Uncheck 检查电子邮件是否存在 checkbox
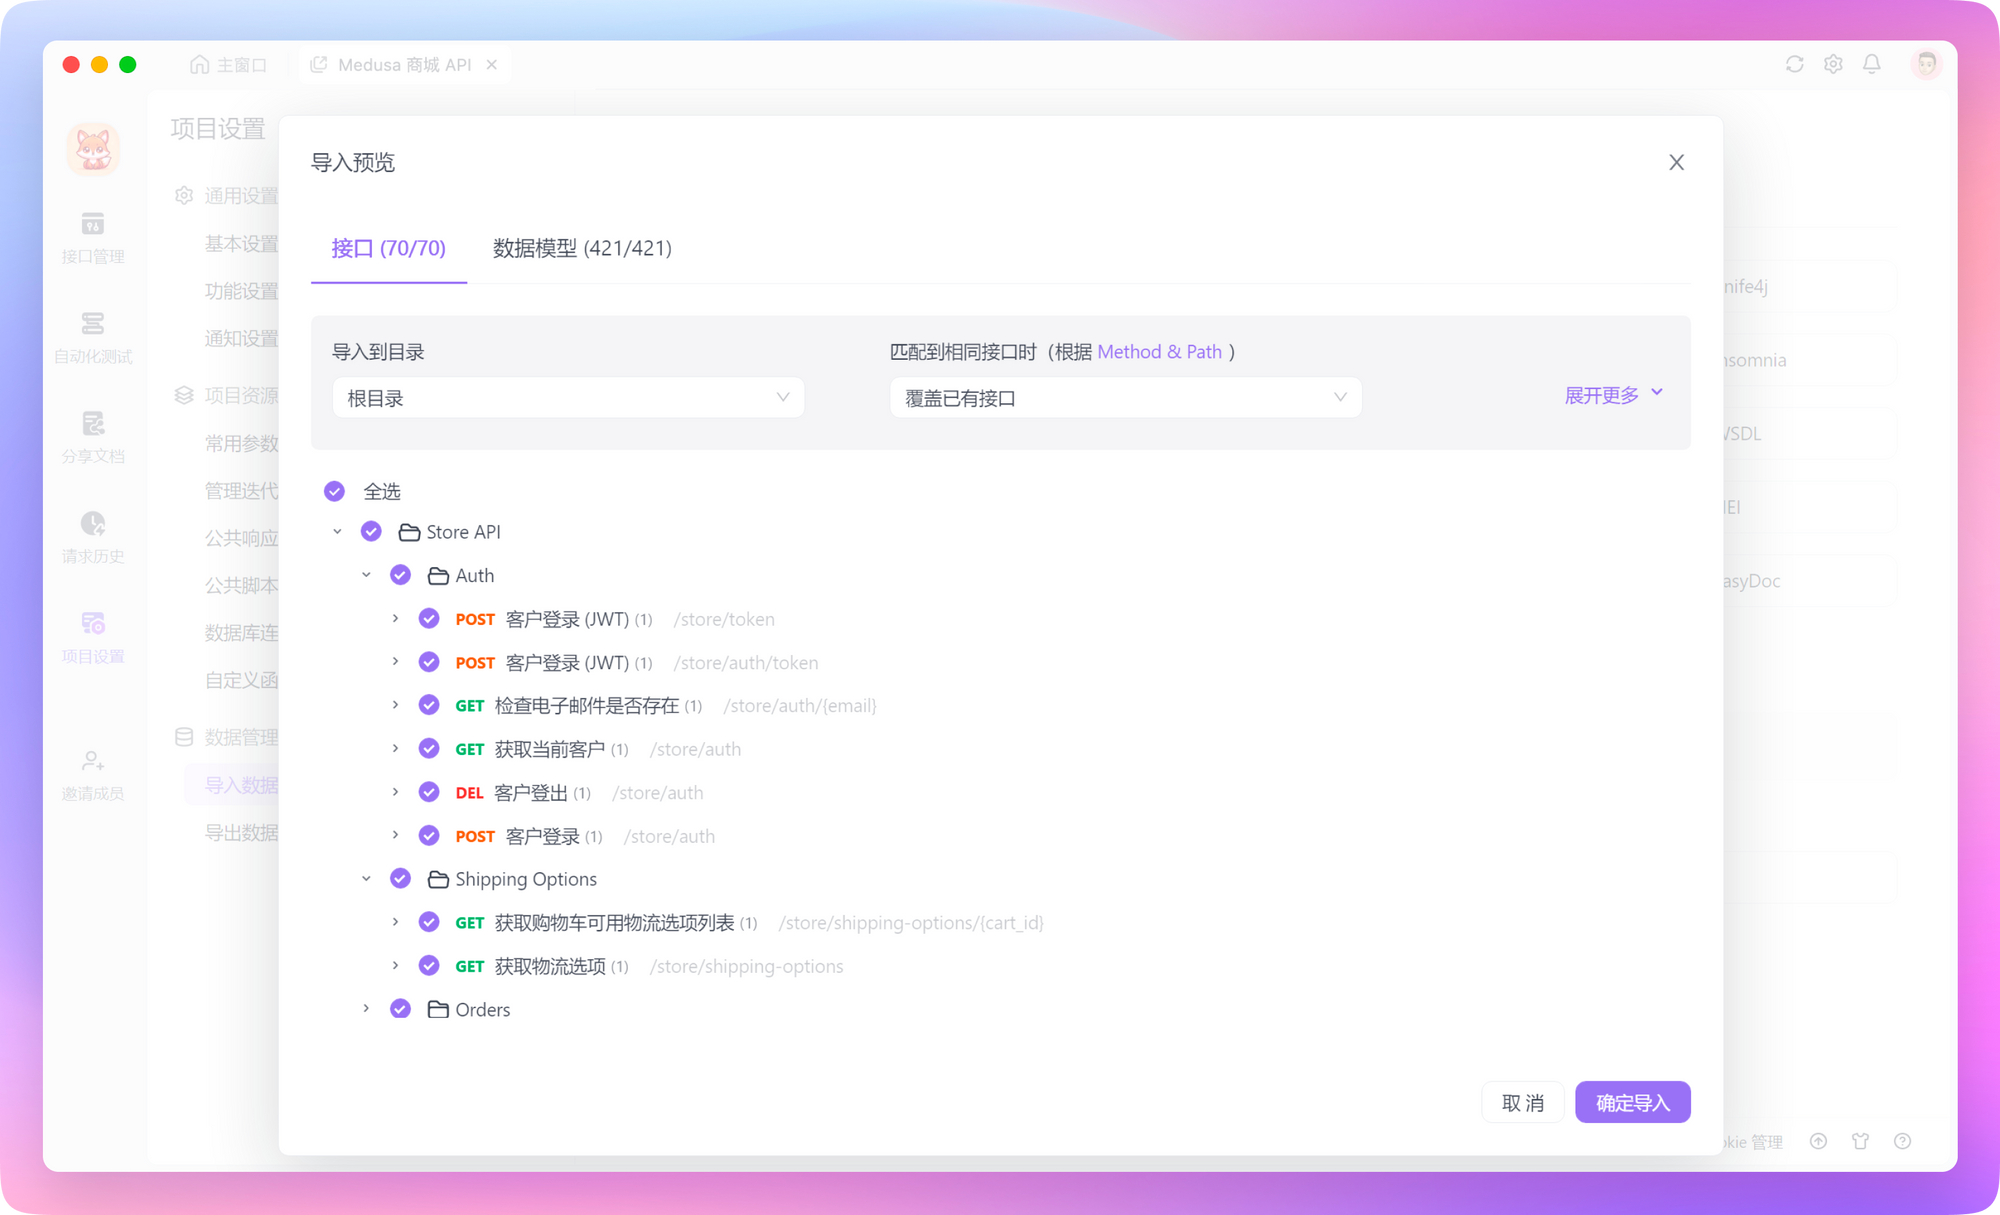The image size is (2000, 1215). coord(429,705)
